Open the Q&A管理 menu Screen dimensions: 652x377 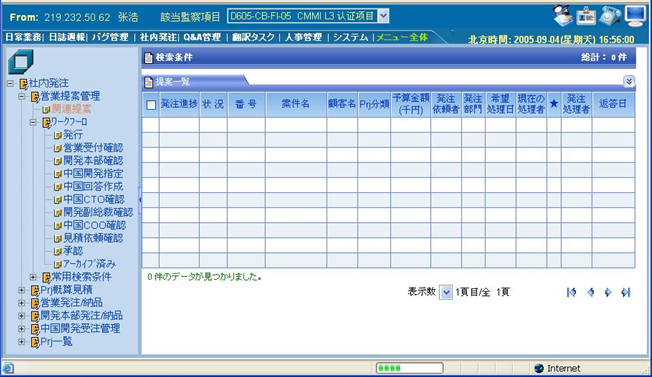[202, 37]
